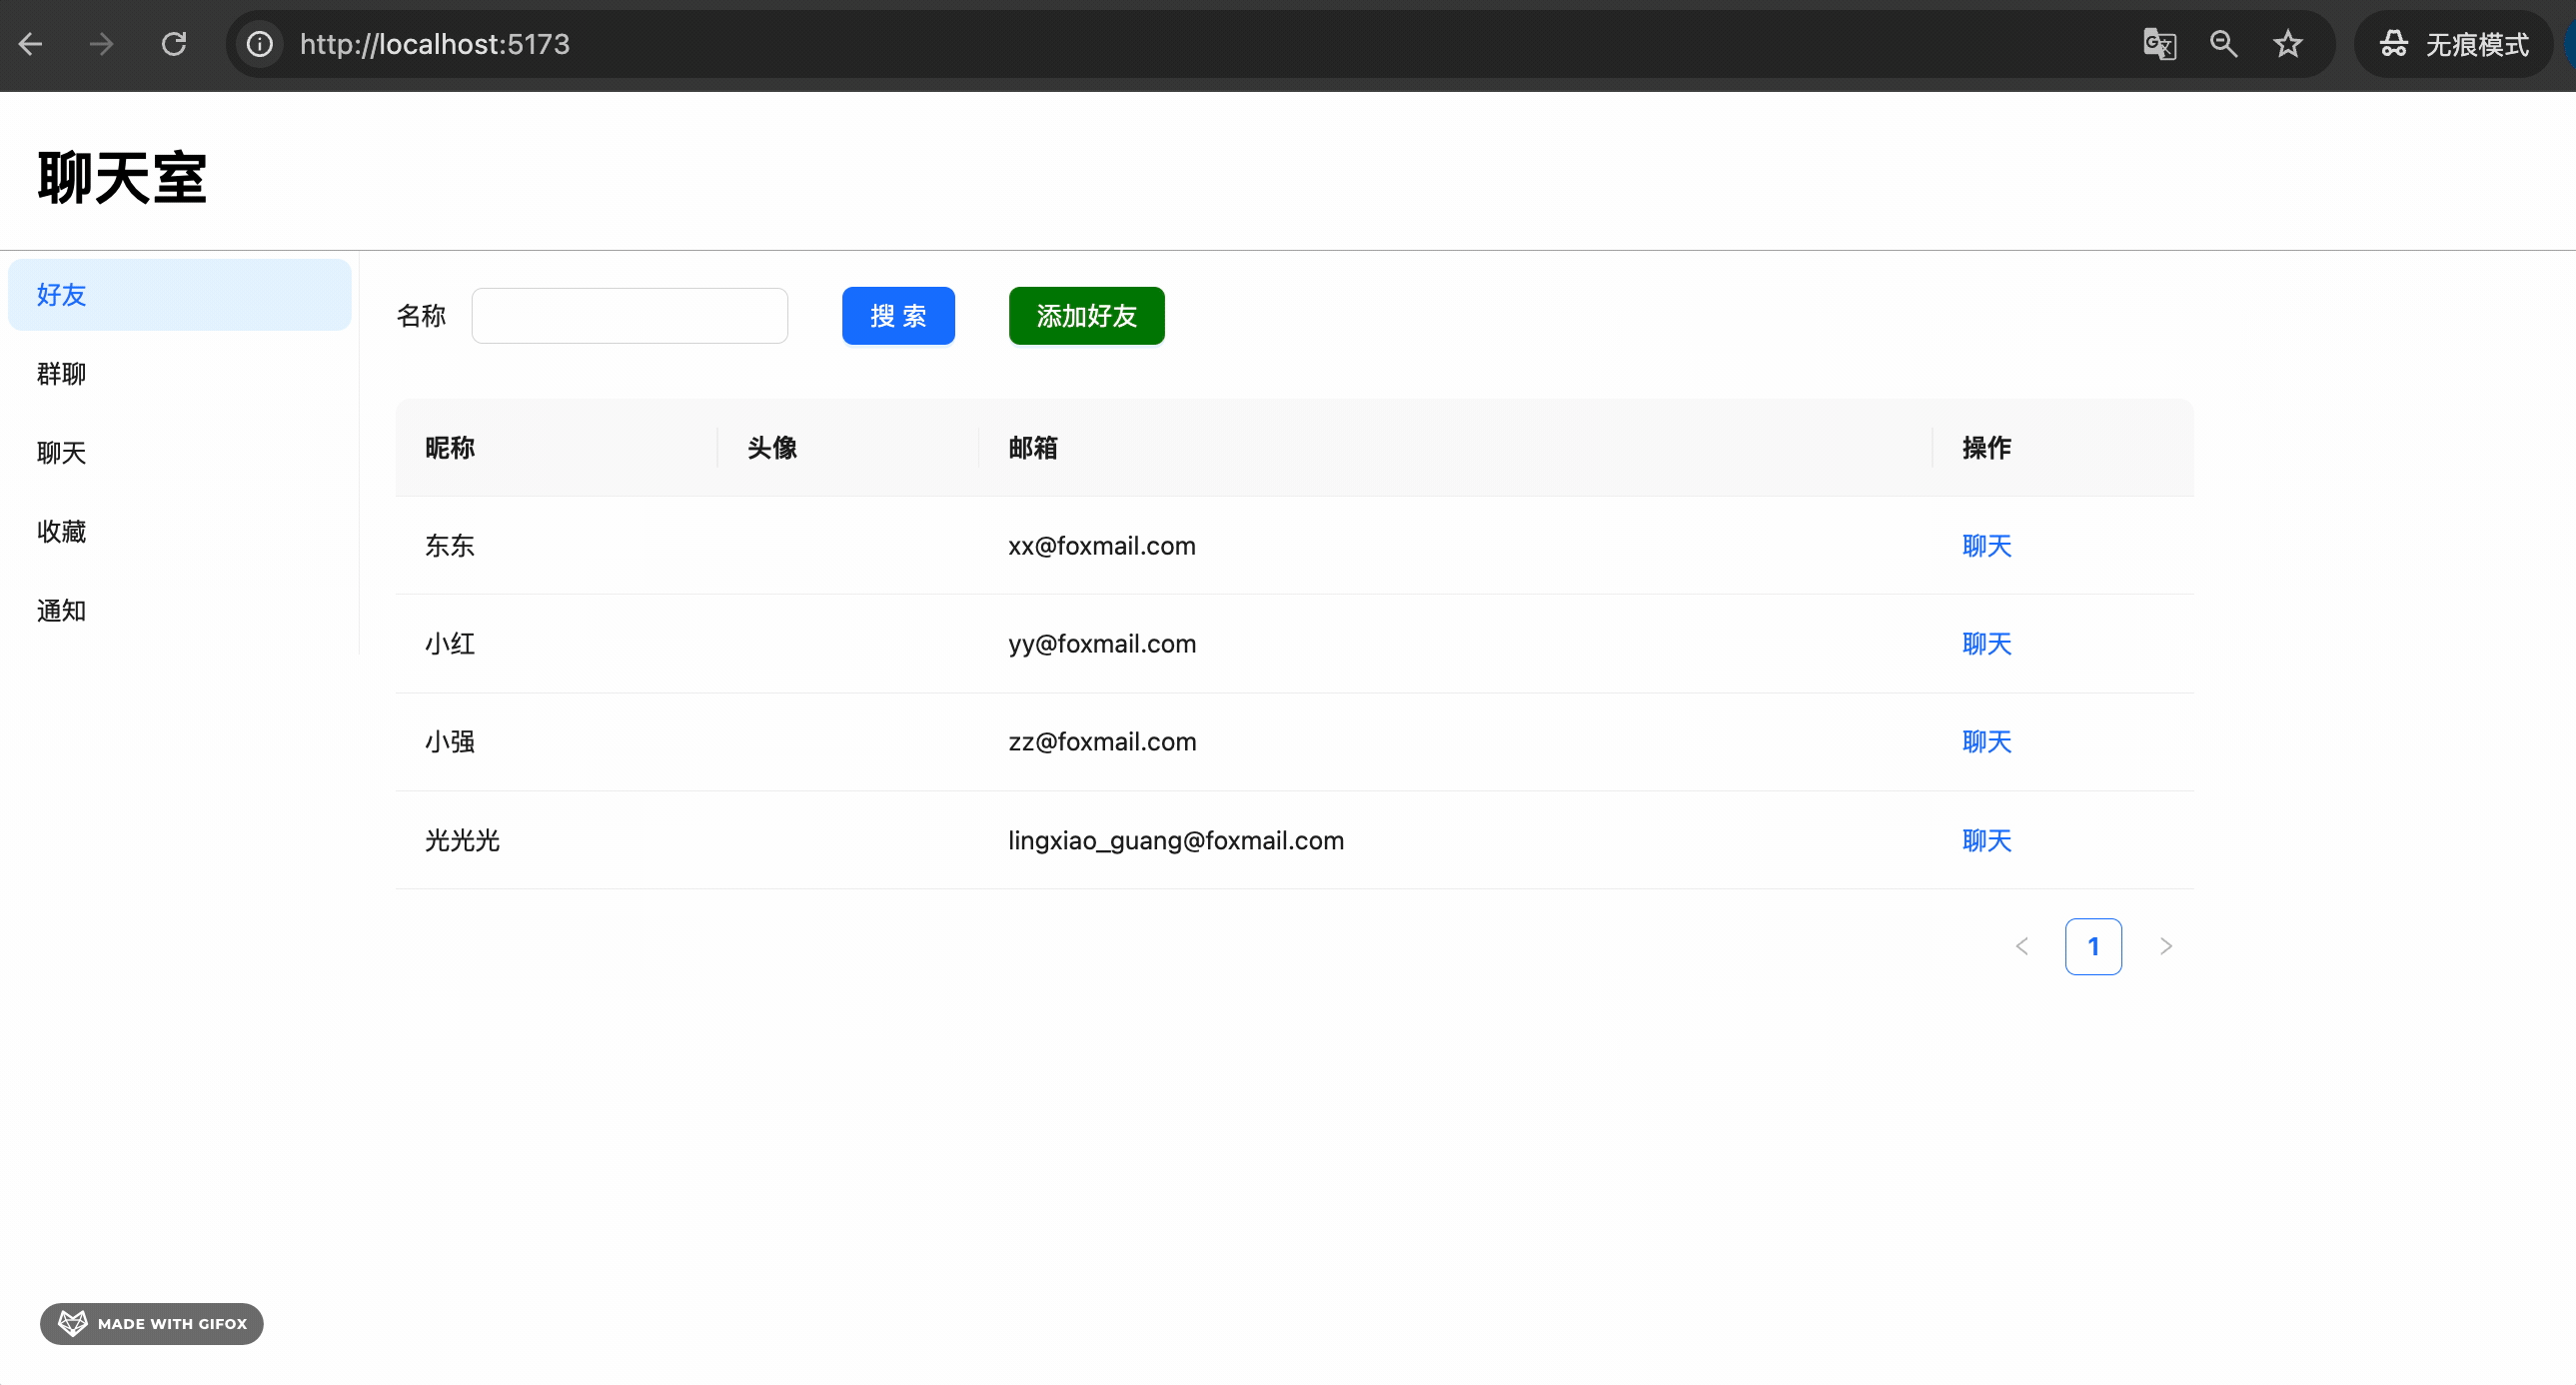Click the site info icon in address bar
The width and height of the screenshot is (2576, 1385).
click(260, 44)
